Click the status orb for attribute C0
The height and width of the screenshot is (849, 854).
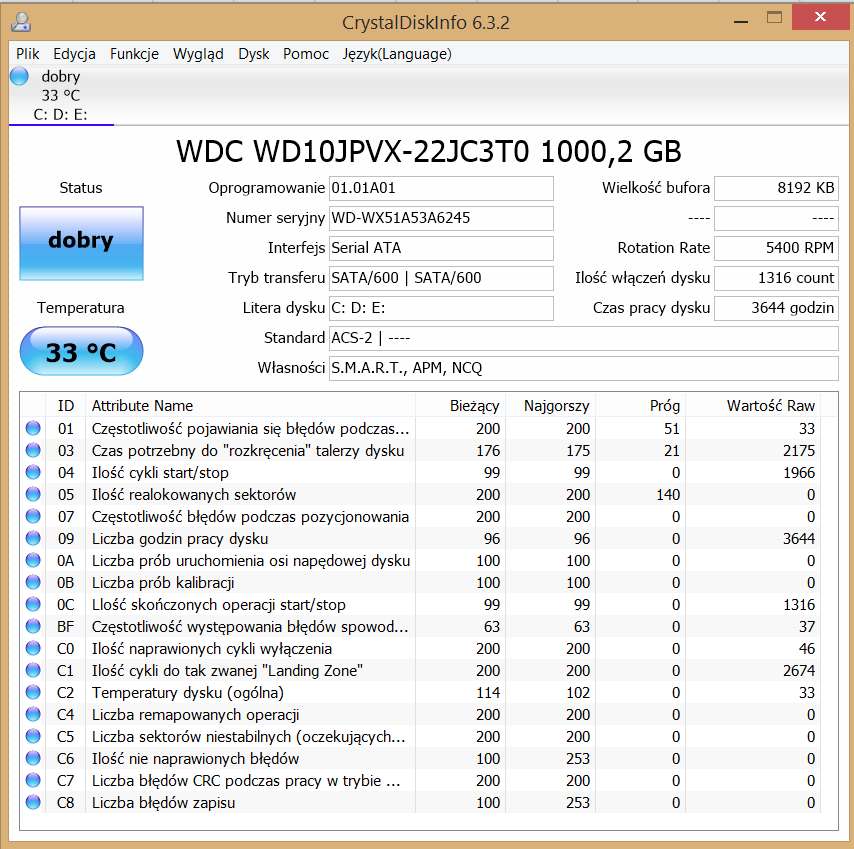(33, 649)
